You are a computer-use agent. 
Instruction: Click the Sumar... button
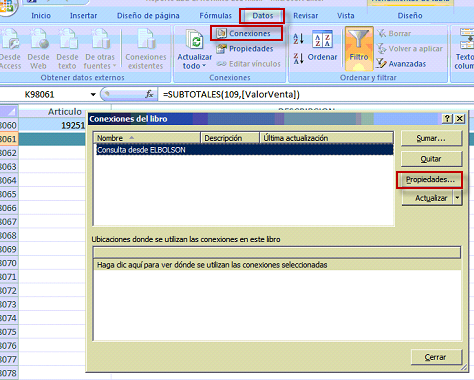pos(431,138)
